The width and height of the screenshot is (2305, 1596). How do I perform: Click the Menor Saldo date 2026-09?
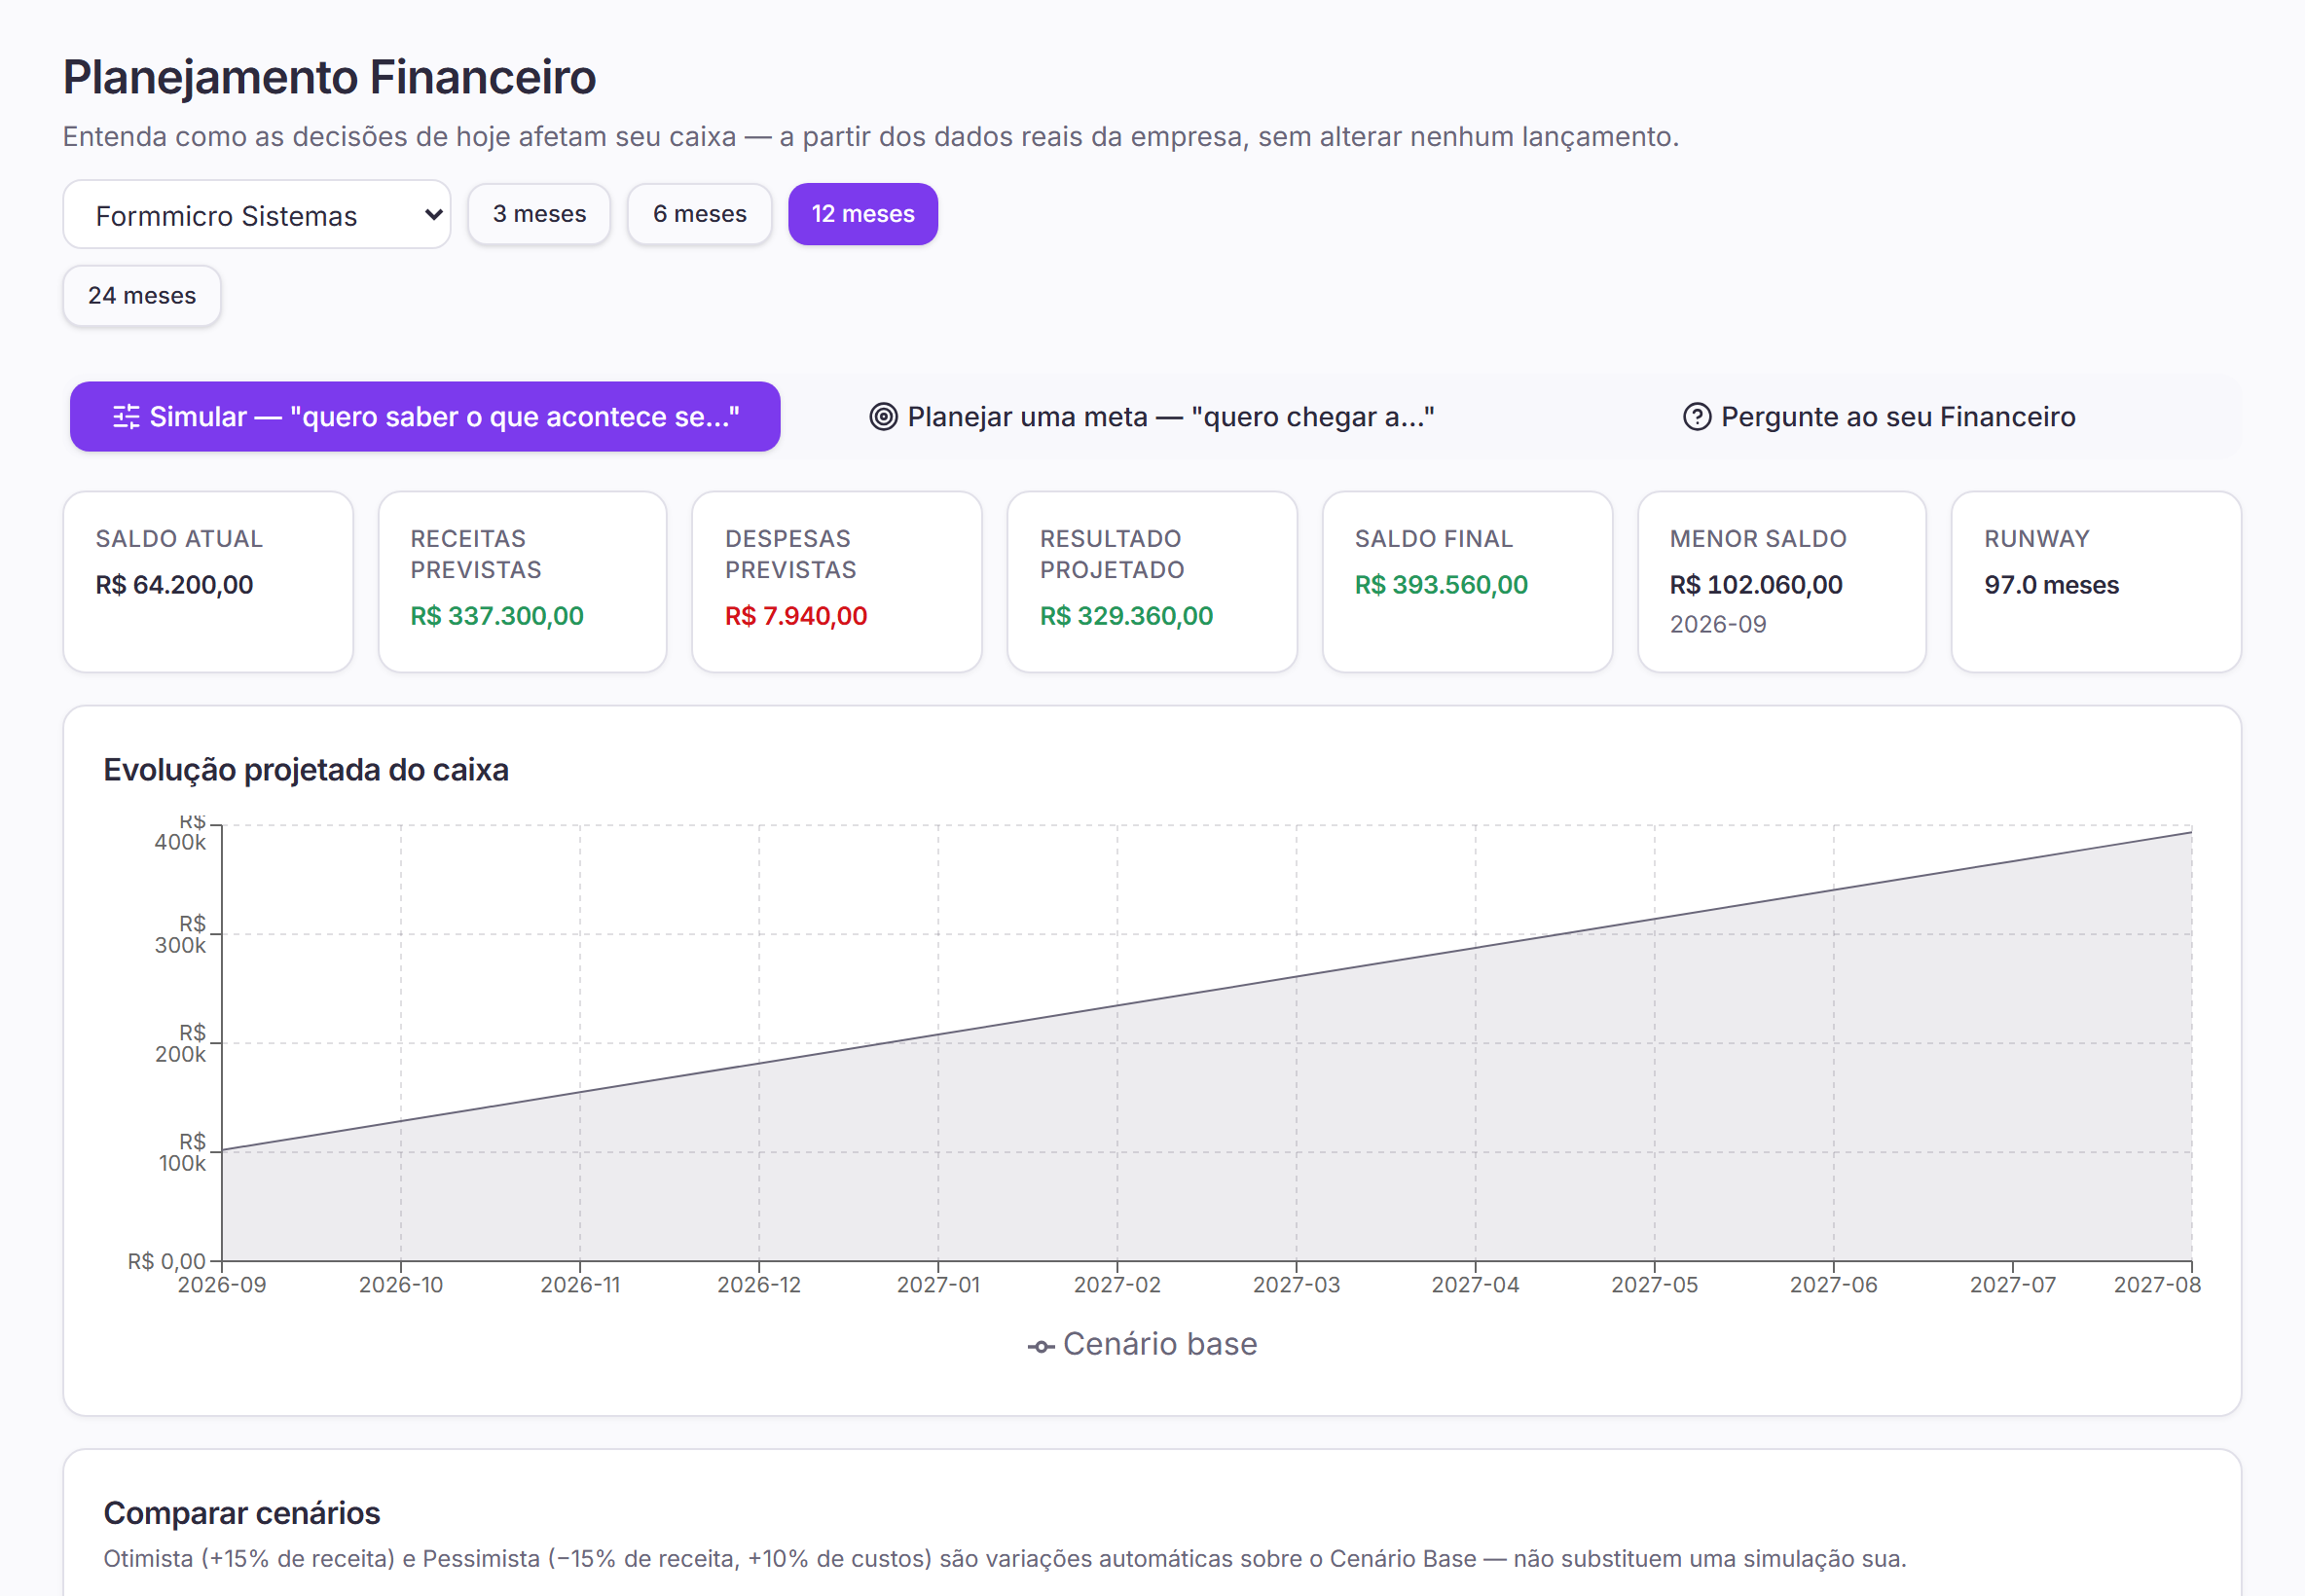pos(1718,624)
